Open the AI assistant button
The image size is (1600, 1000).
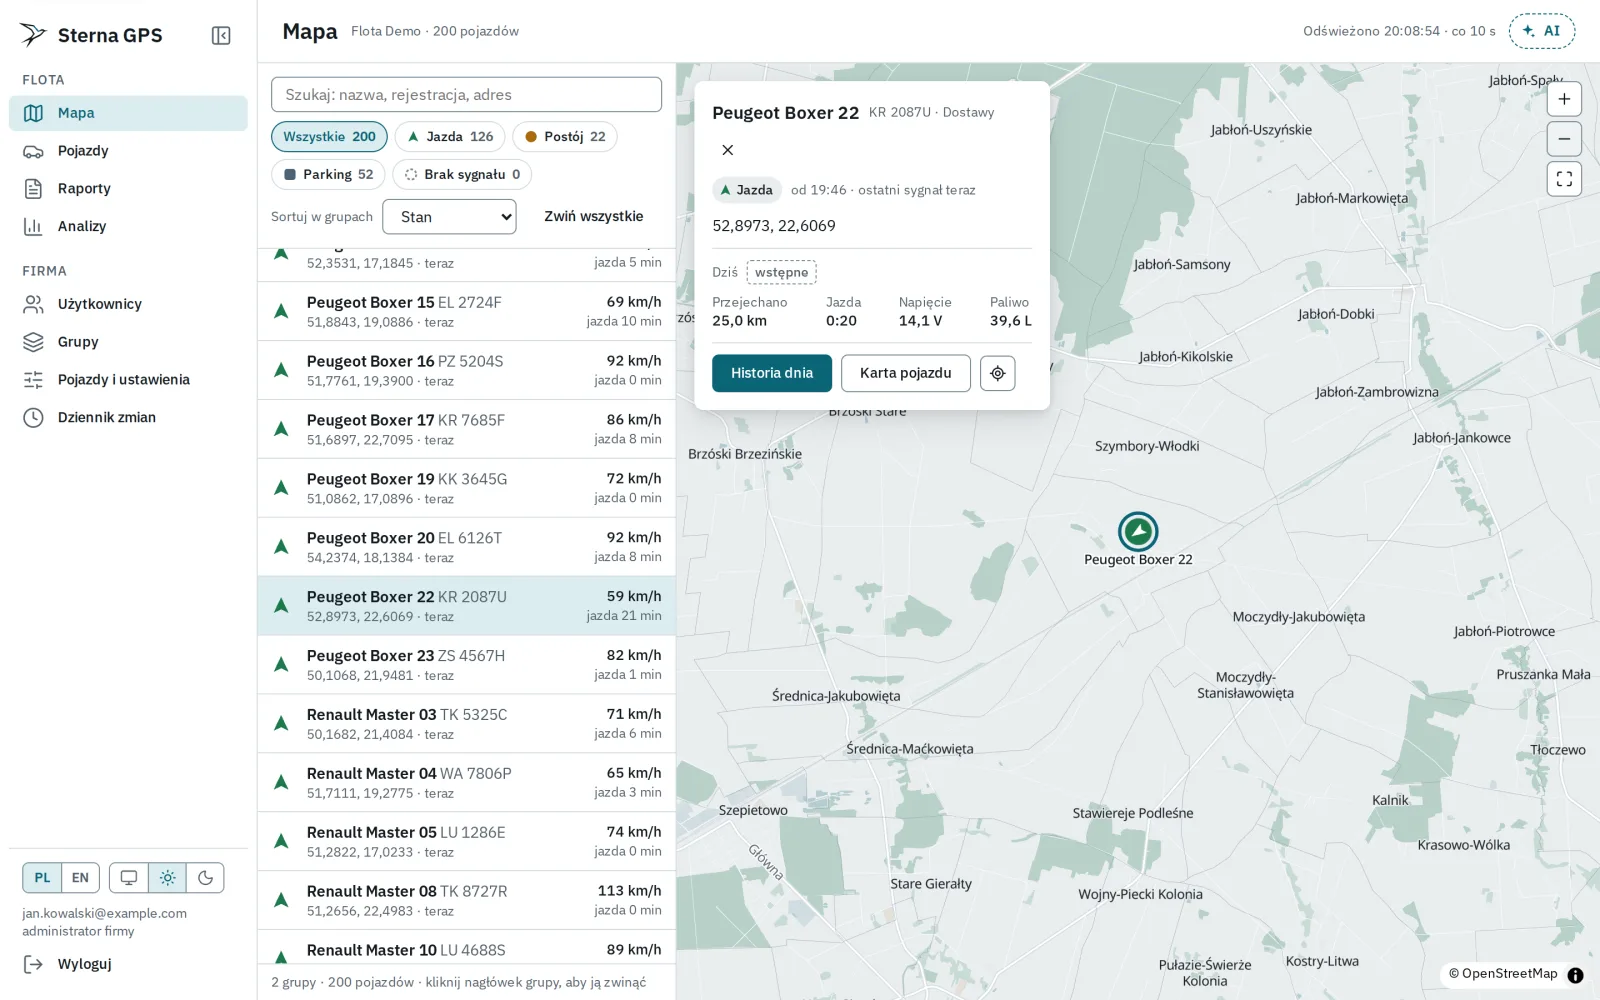1542,31
